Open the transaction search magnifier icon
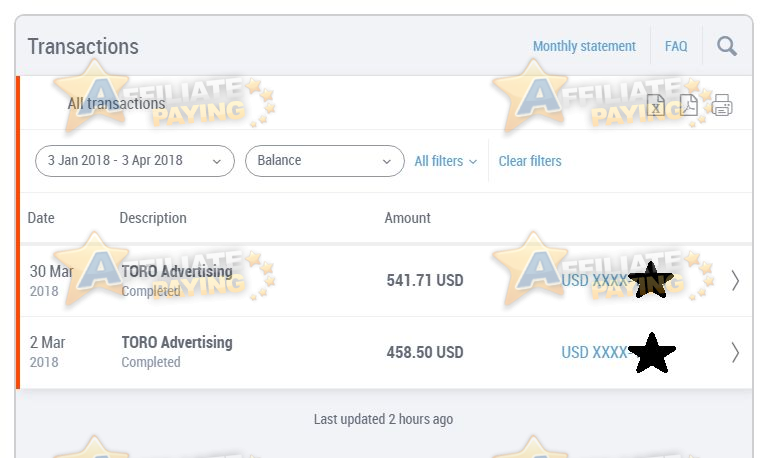This screenshot has height=458, width=760. click(x=727, y=46)
